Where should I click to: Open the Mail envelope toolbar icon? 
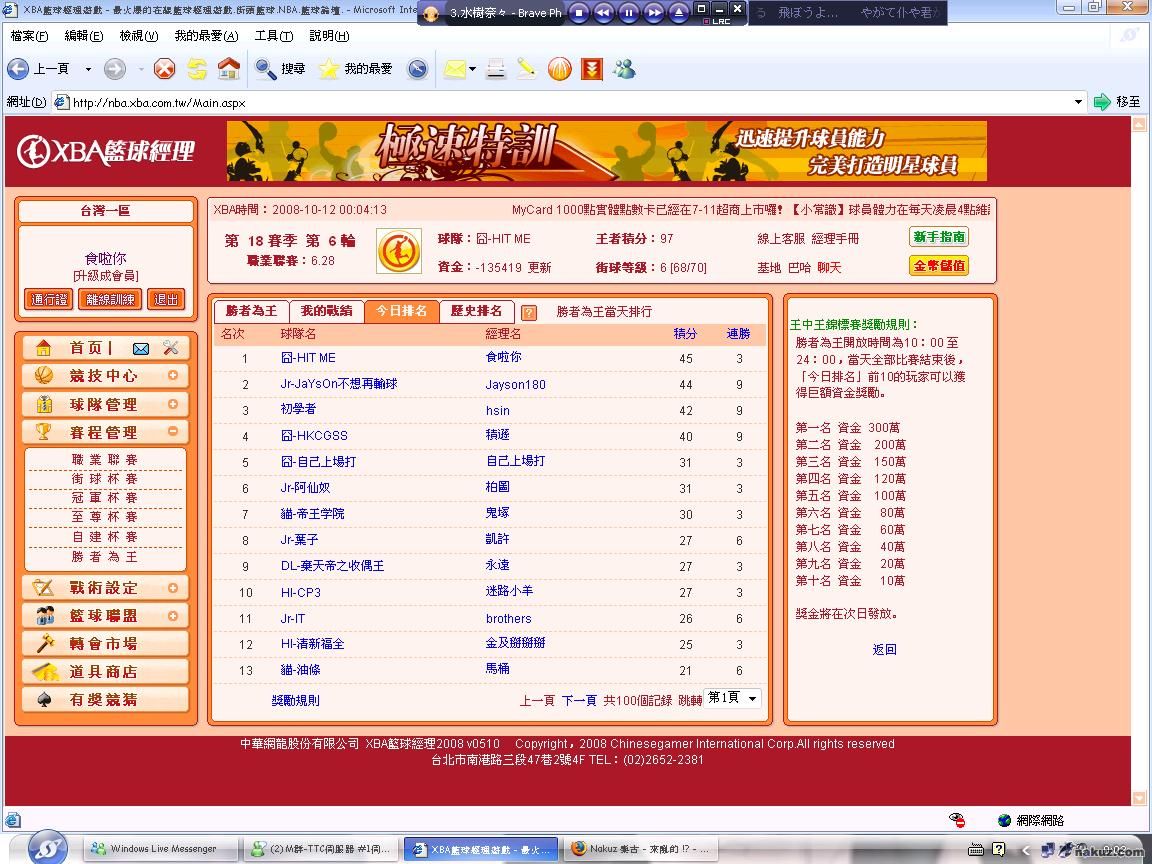[x=454, y=69]
